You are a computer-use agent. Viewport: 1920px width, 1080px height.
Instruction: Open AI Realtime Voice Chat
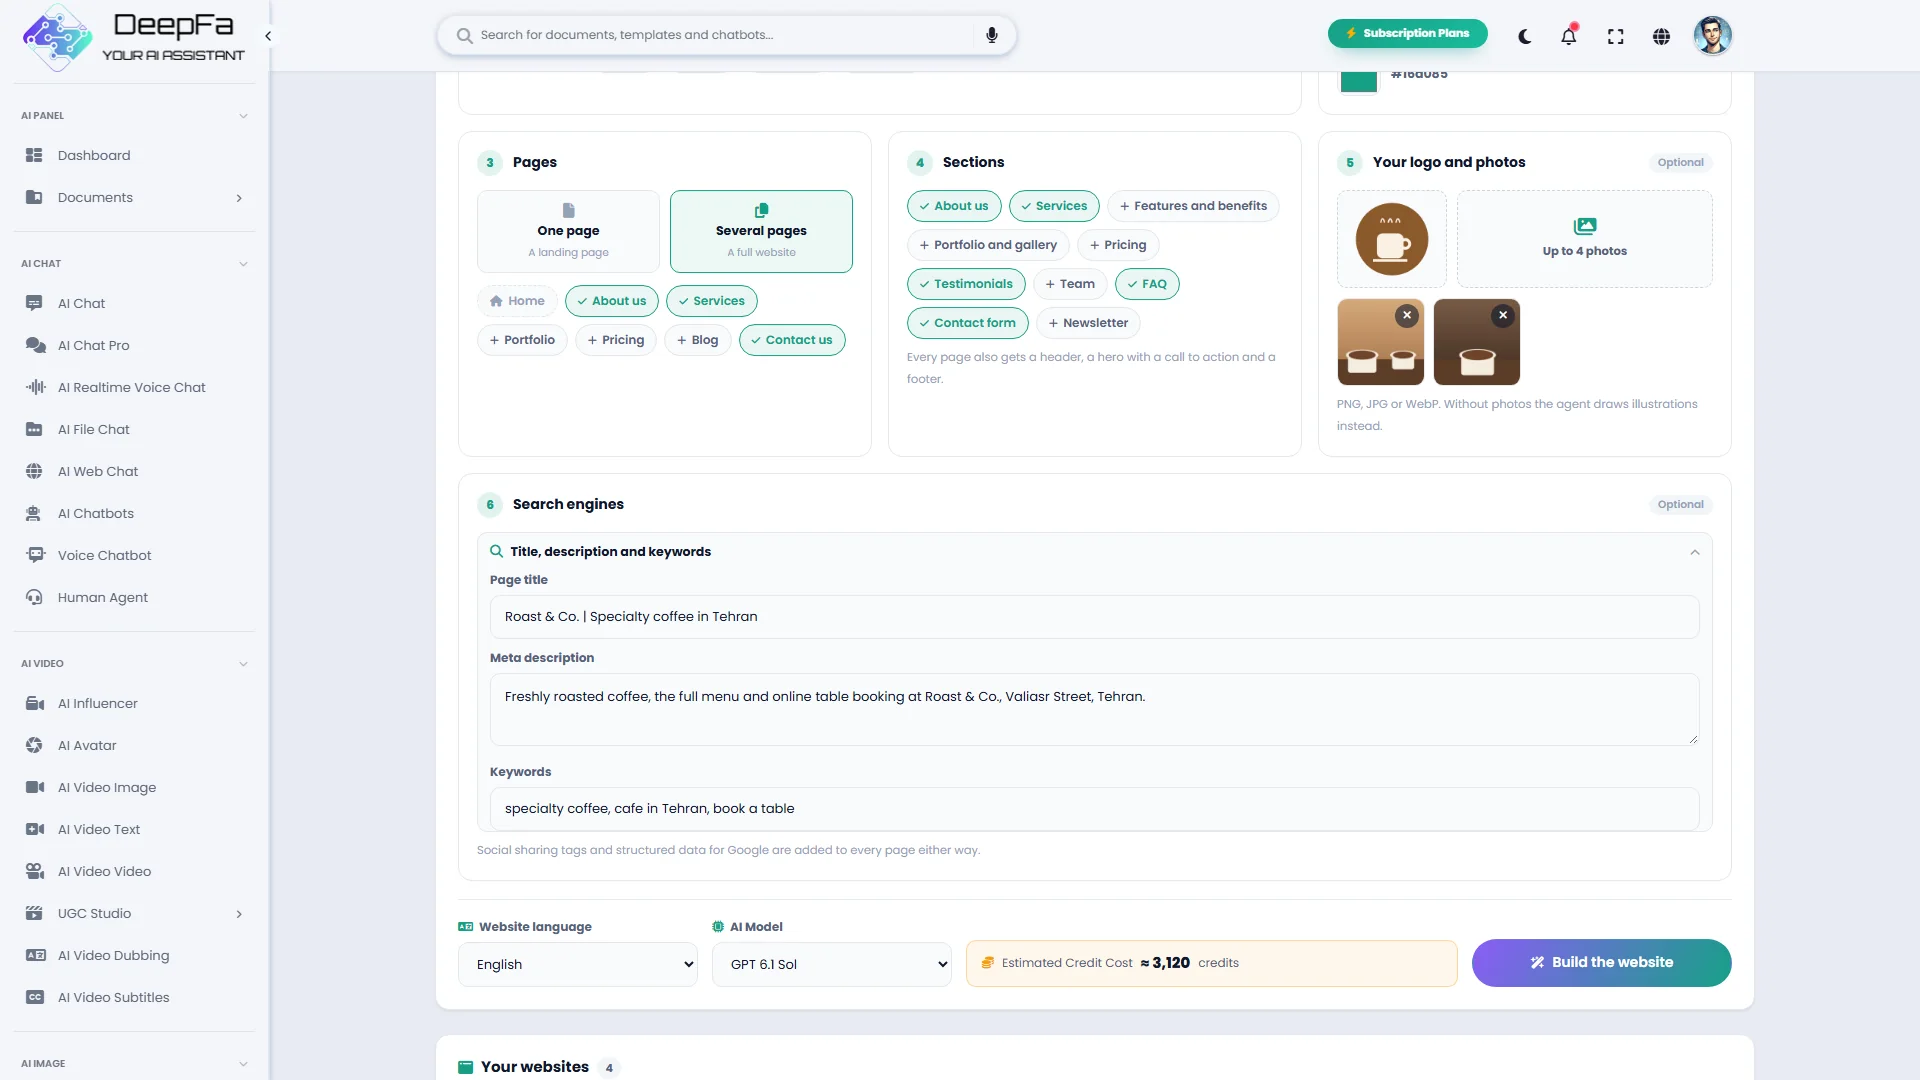pos(134,387)
